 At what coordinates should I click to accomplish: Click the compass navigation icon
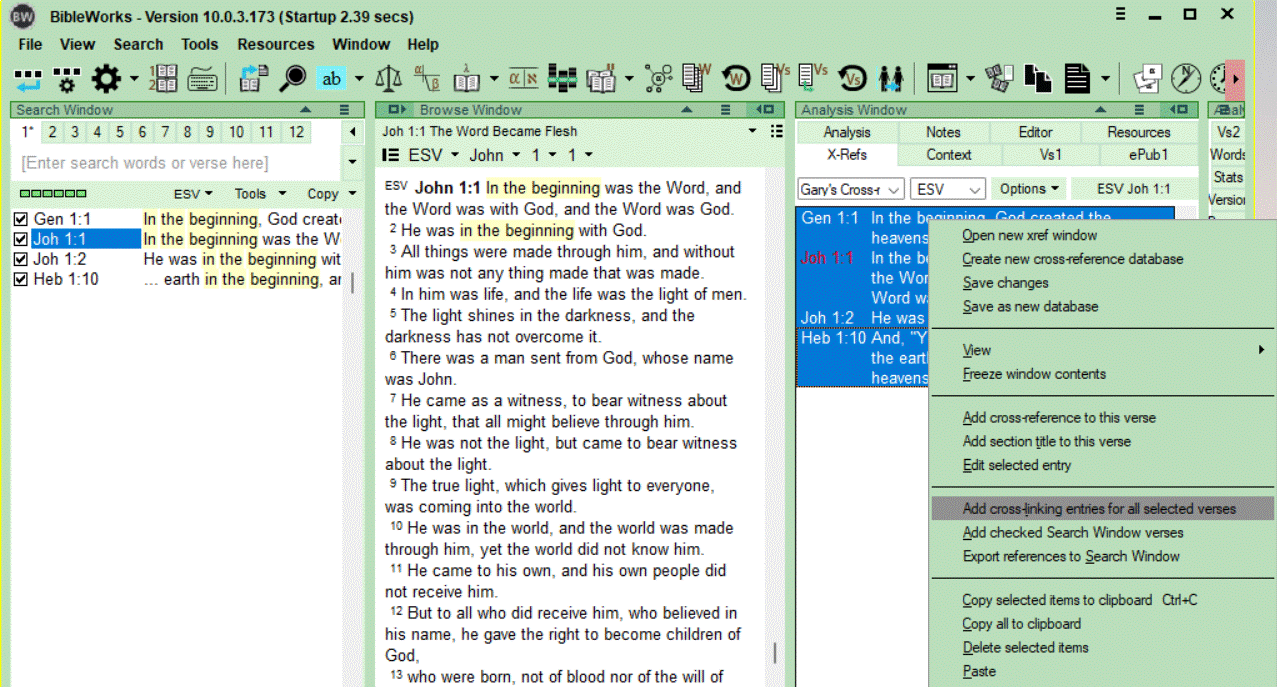[1186, 78]
